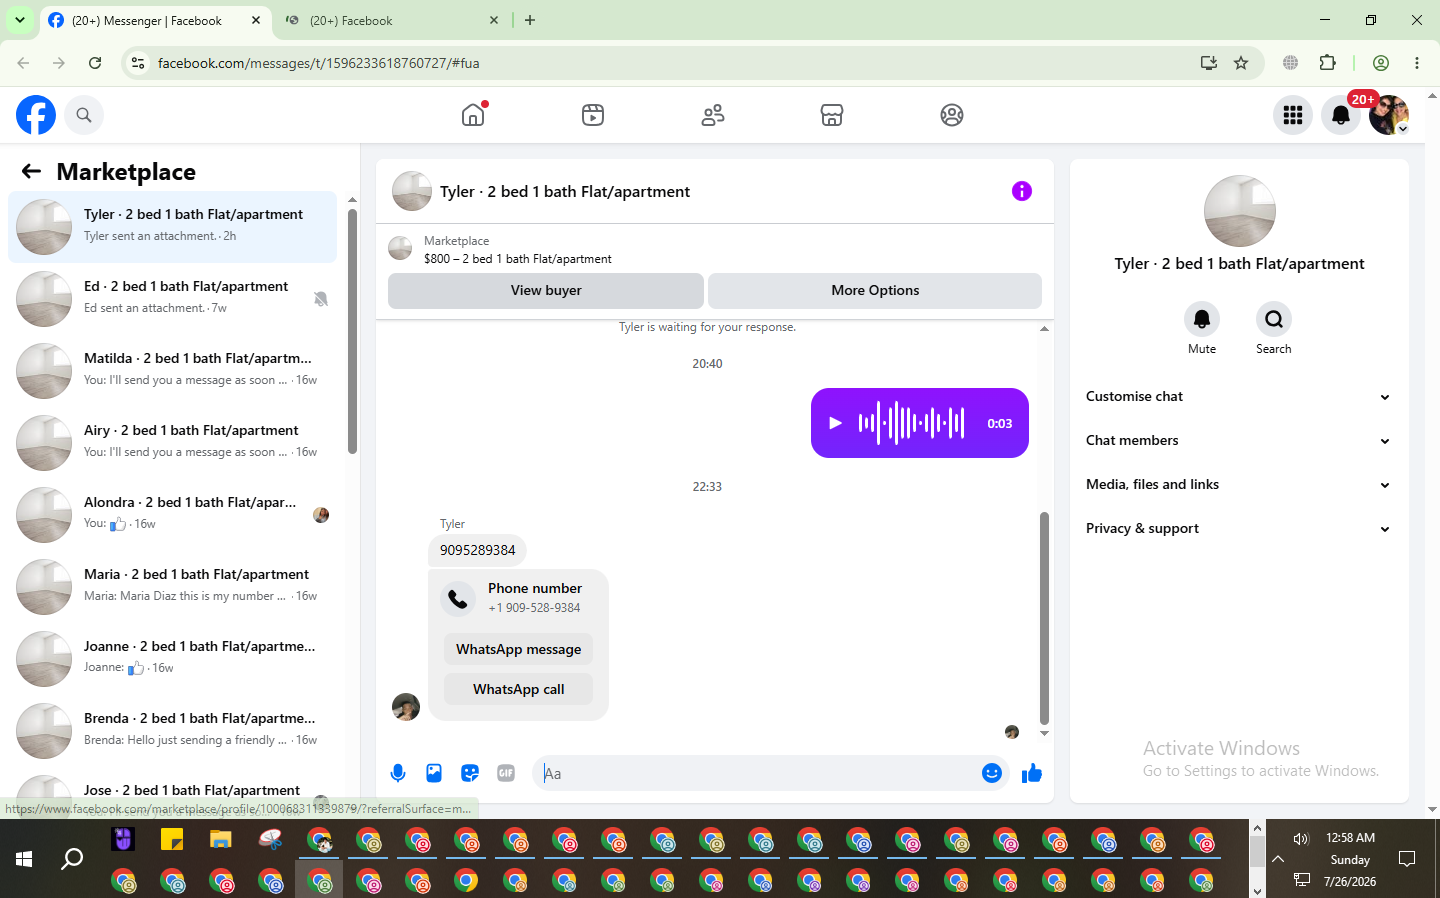The image size is (1440, 898).
Task: Open Maria's 2 bed 1 bath conversation
Action: 173,587
